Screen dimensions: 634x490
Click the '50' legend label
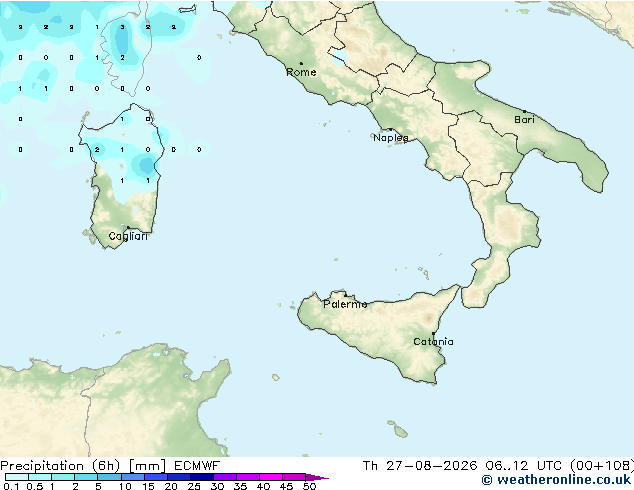[309, 486]
